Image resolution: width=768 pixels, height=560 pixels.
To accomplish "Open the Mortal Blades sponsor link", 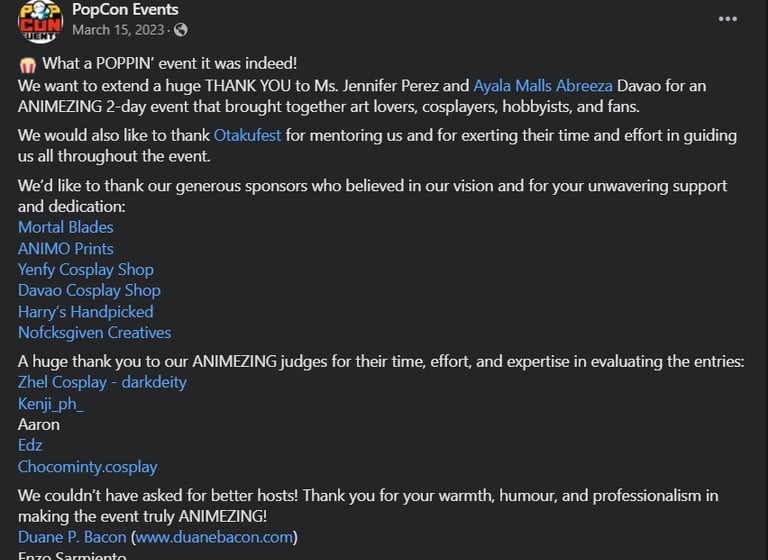I will pos(65,227).
